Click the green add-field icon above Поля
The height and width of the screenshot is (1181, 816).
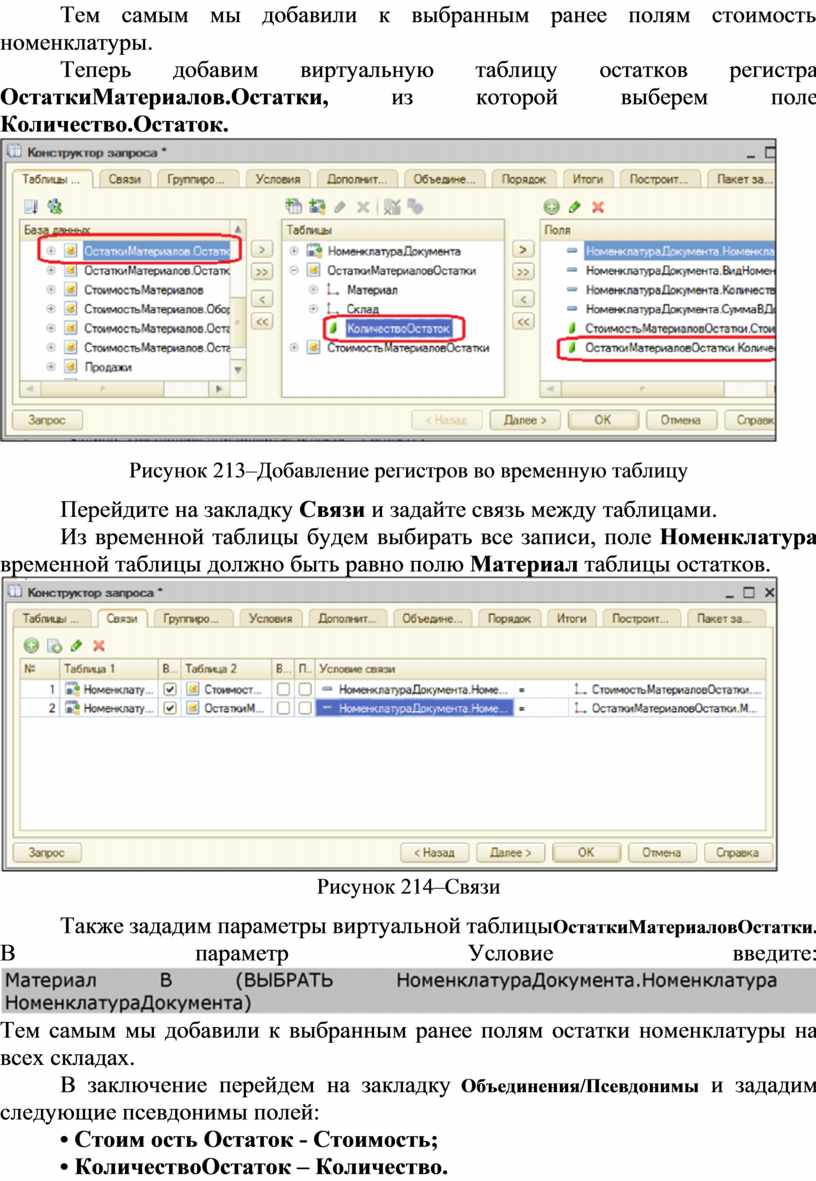(552, 207)
